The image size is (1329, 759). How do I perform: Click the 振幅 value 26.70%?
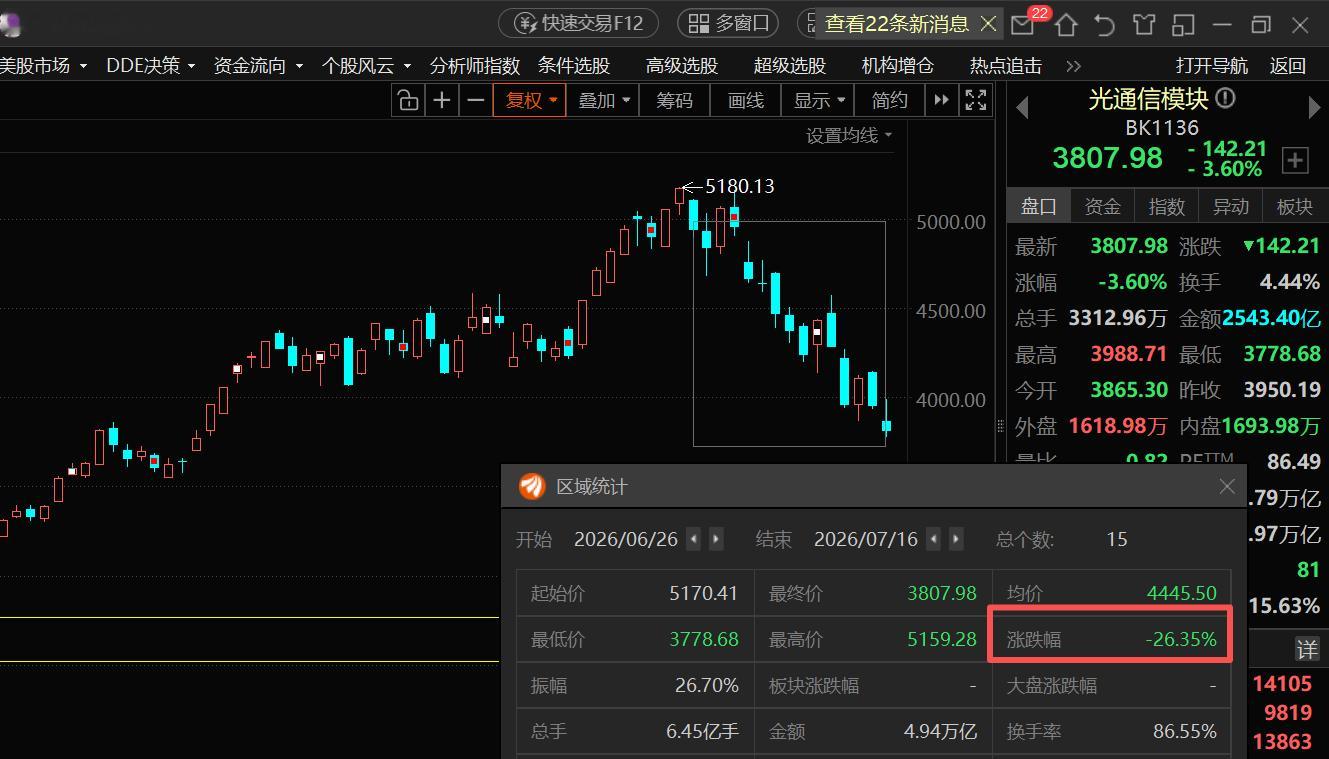pos(707,685)
